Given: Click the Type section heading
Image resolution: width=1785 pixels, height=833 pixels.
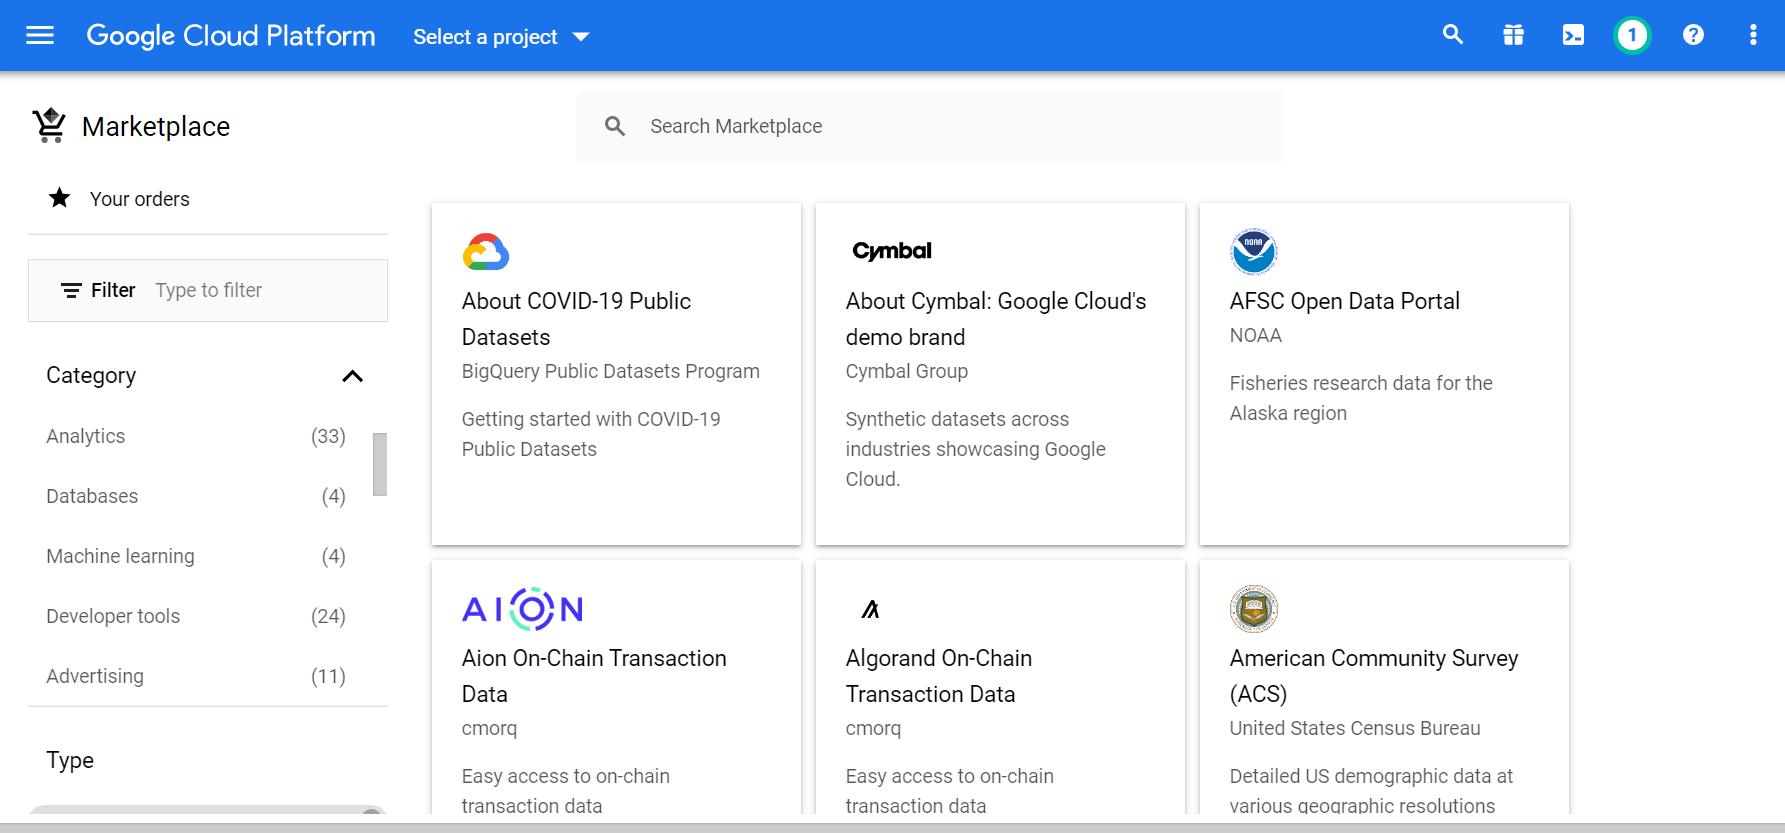Looking at the screenshot, I should (70, 760).
